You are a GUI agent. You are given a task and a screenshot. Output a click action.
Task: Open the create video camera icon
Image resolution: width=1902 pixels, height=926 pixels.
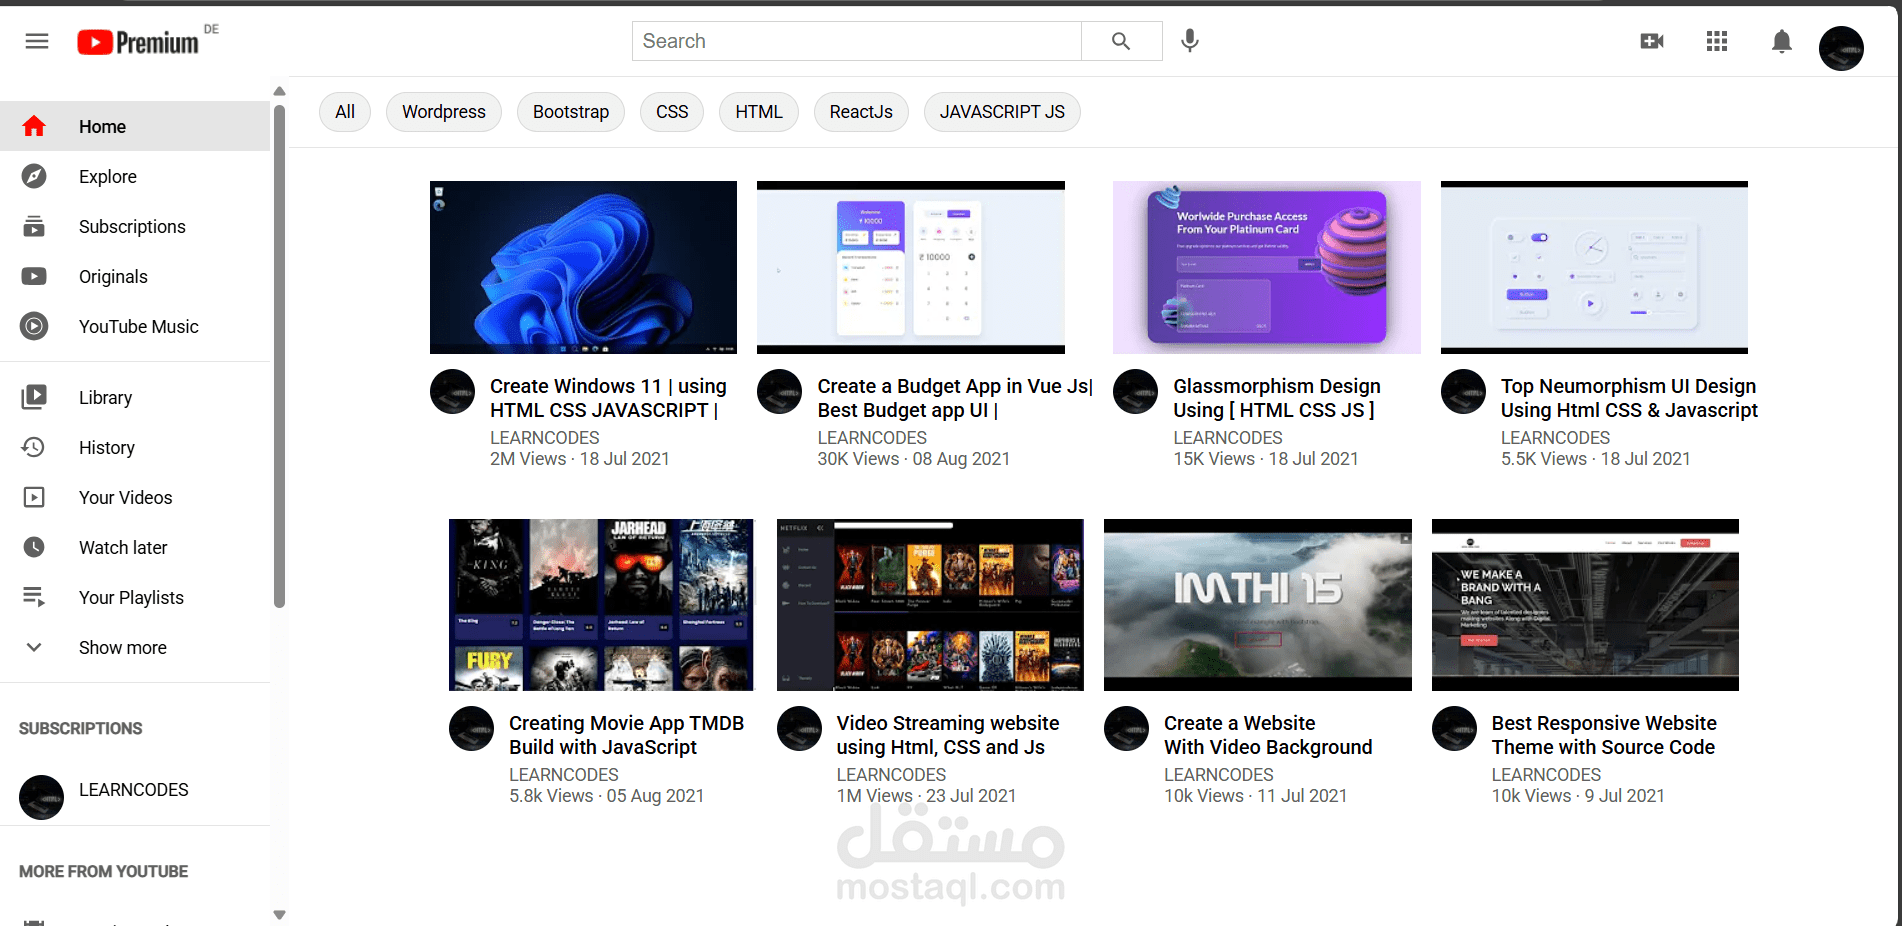coord(1652,41)
